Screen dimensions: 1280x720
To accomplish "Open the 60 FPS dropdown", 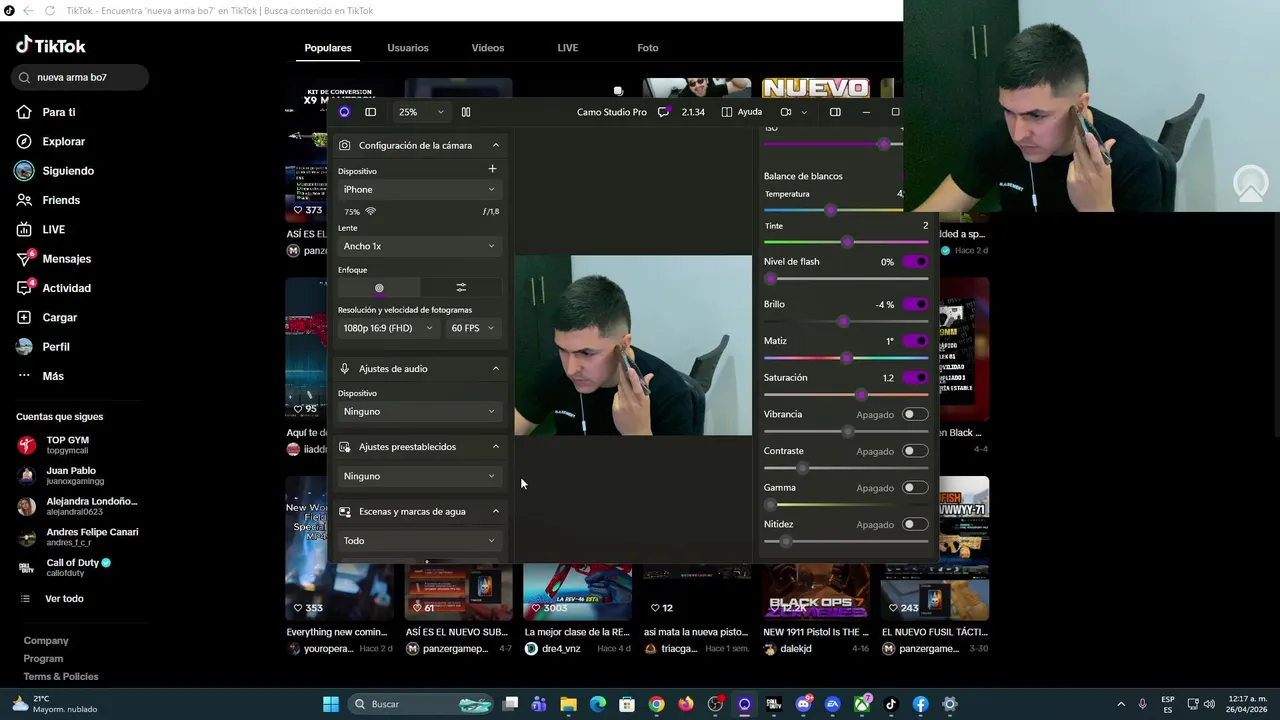I will point(473,328).
